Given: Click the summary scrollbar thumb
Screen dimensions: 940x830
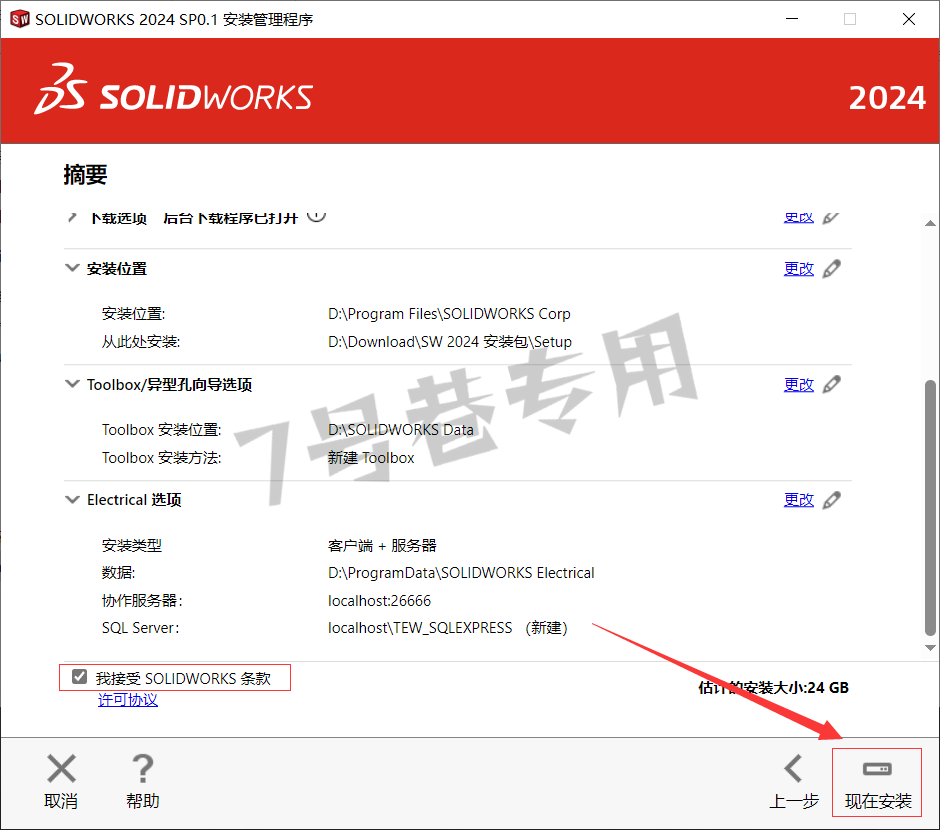Looking at the screenshot, I should (x=930, y=507).
